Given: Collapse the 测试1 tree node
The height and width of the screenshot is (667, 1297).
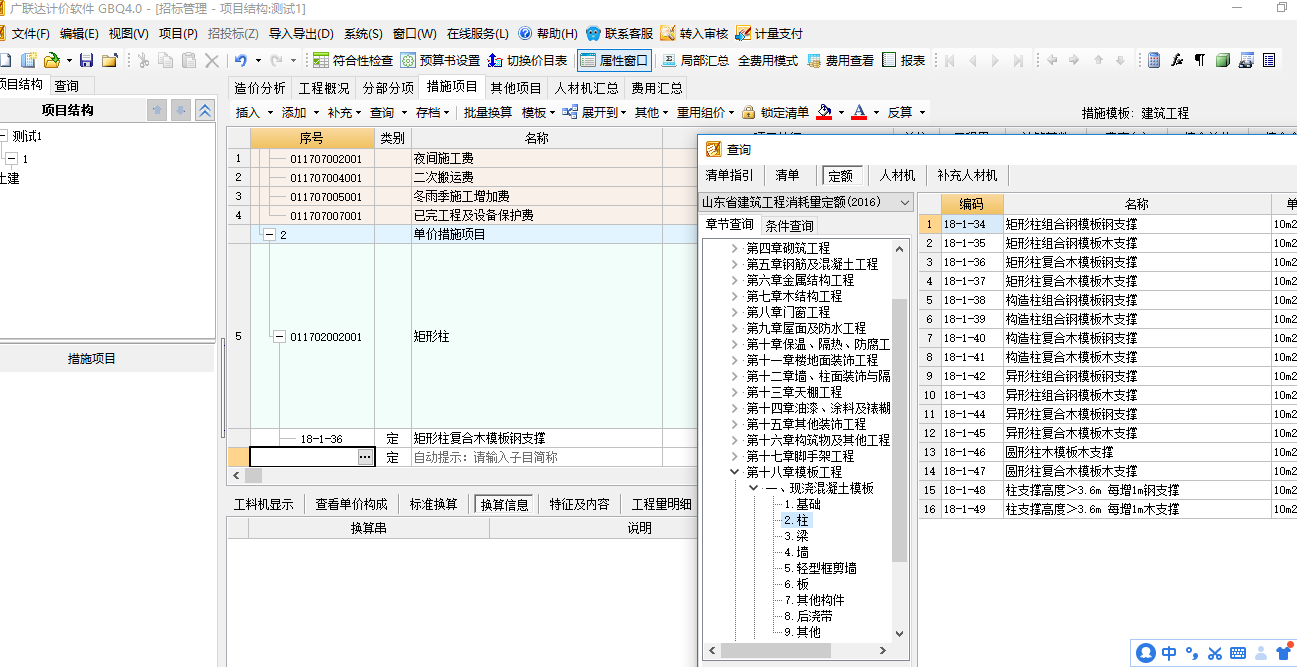Looking at the screenshot, I should (3, 136).
